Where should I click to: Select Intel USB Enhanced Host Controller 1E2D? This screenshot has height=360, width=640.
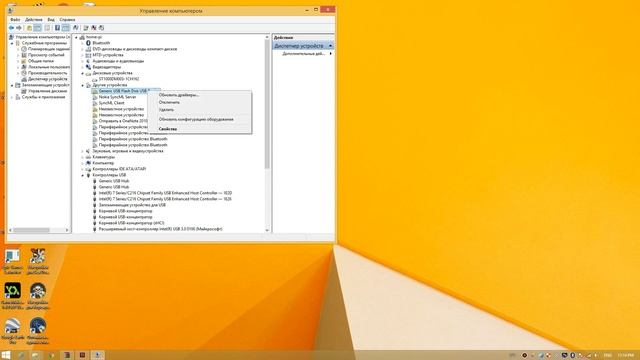pos(165,193)
